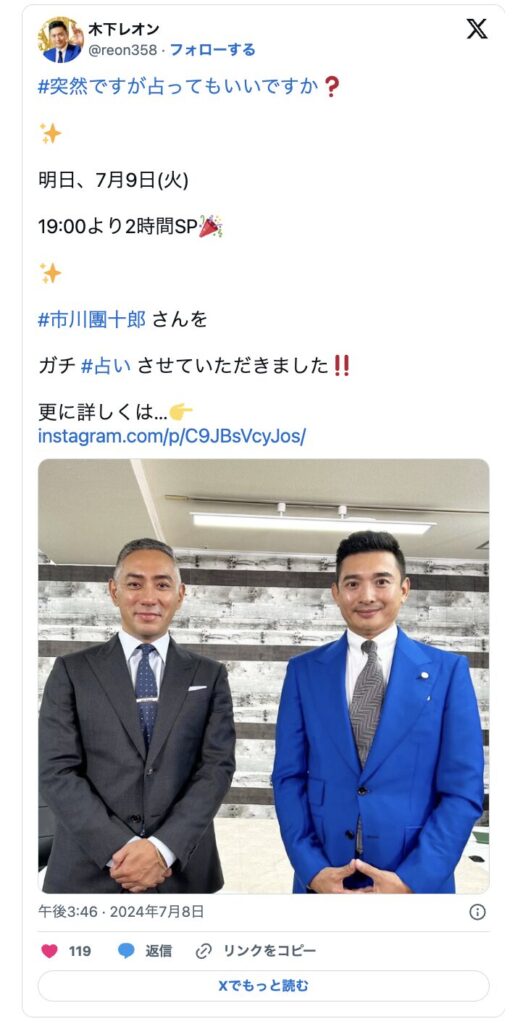Image resolution: width=523 pixels, height=1024 pixels.
Task: Click the 返信 reply label
Action: tap(159, 951)
